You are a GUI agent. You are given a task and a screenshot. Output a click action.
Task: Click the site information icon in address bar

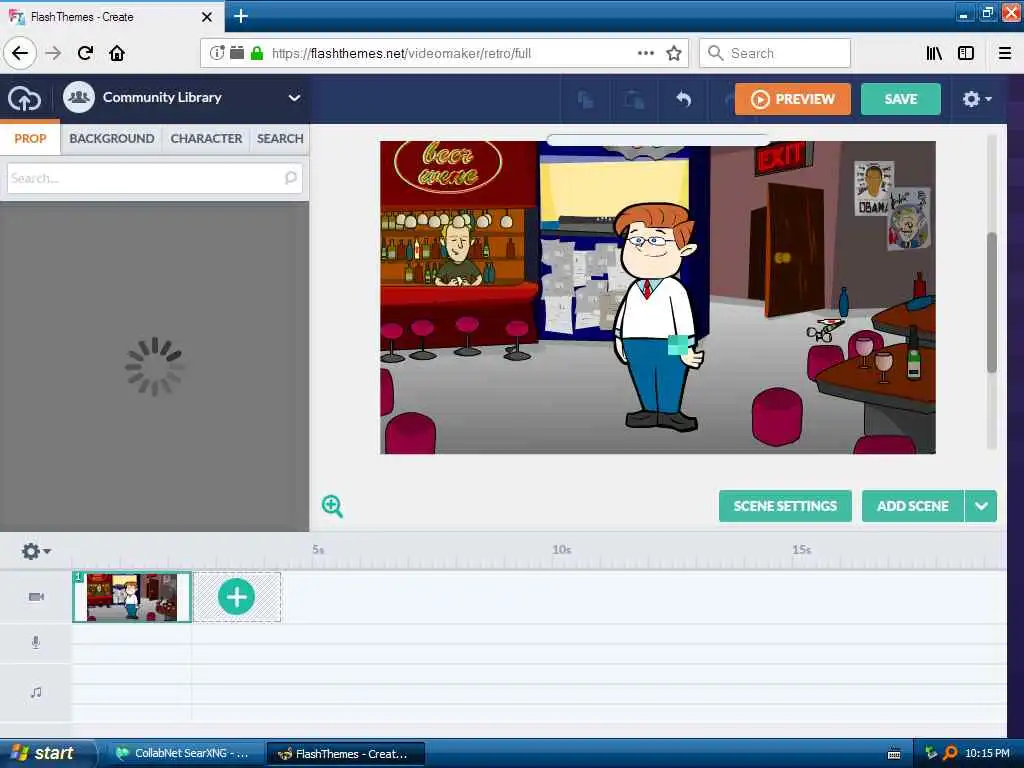(x=217, y=53)
